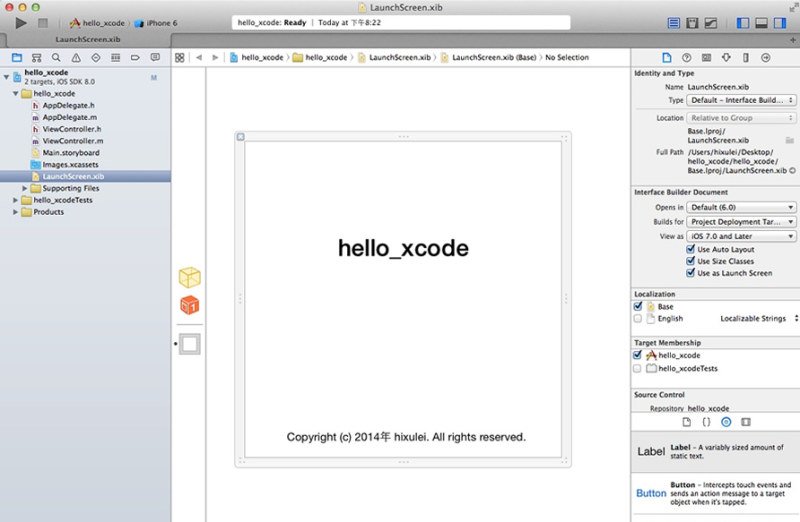Show the Attributes inspector
Image resolution: width=800 pixels, height=522 pixels.
coord(726,58)
